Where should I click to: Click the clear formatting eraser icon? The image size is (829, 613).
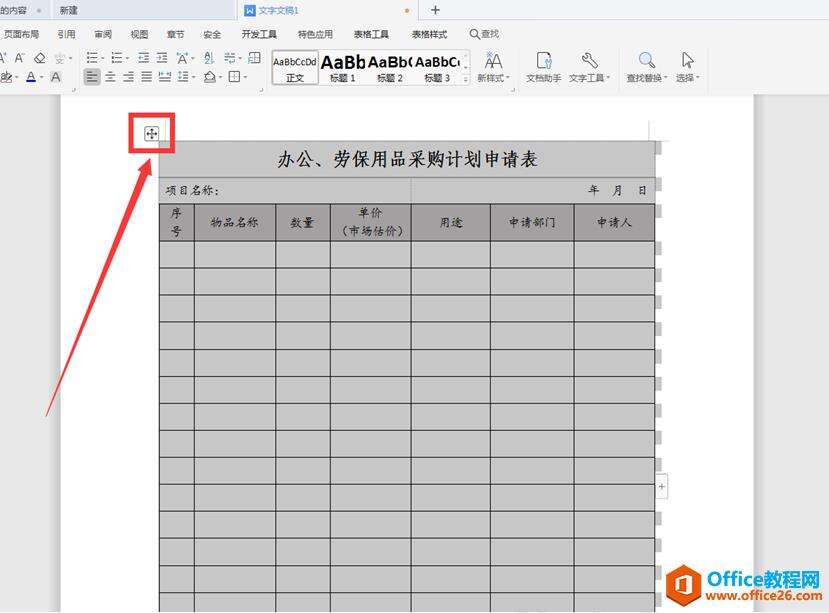tap(40, 58)
